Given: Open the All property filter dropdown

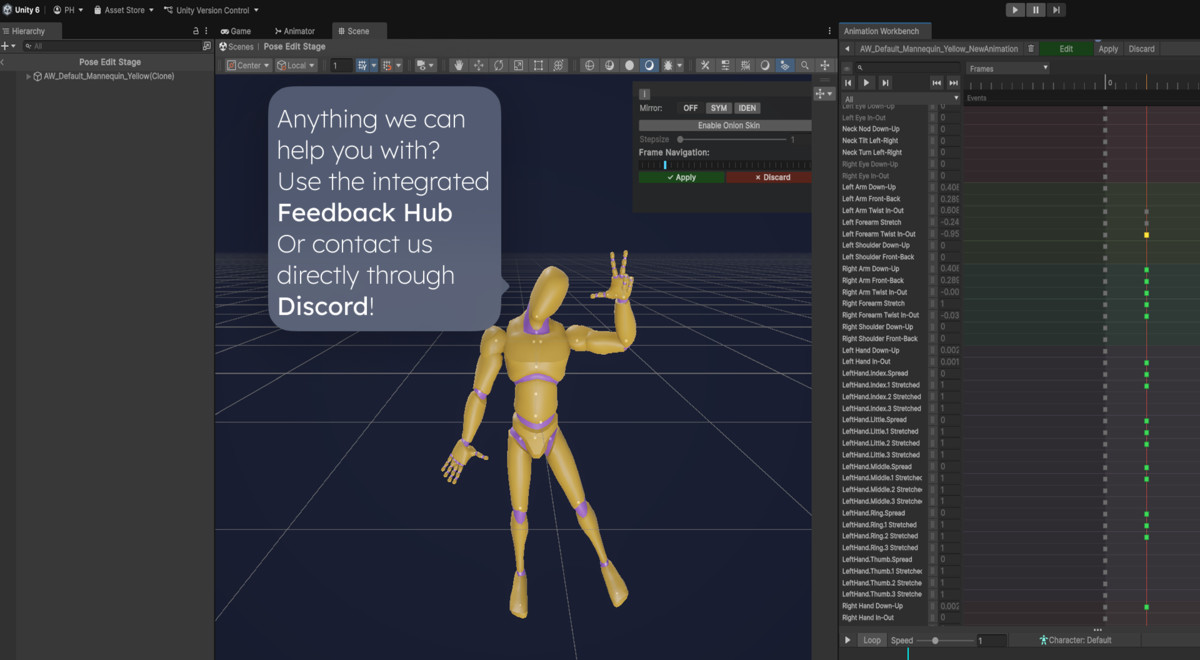Looking at the screenshot, I should pyautogui.click(x=901, y=99).
